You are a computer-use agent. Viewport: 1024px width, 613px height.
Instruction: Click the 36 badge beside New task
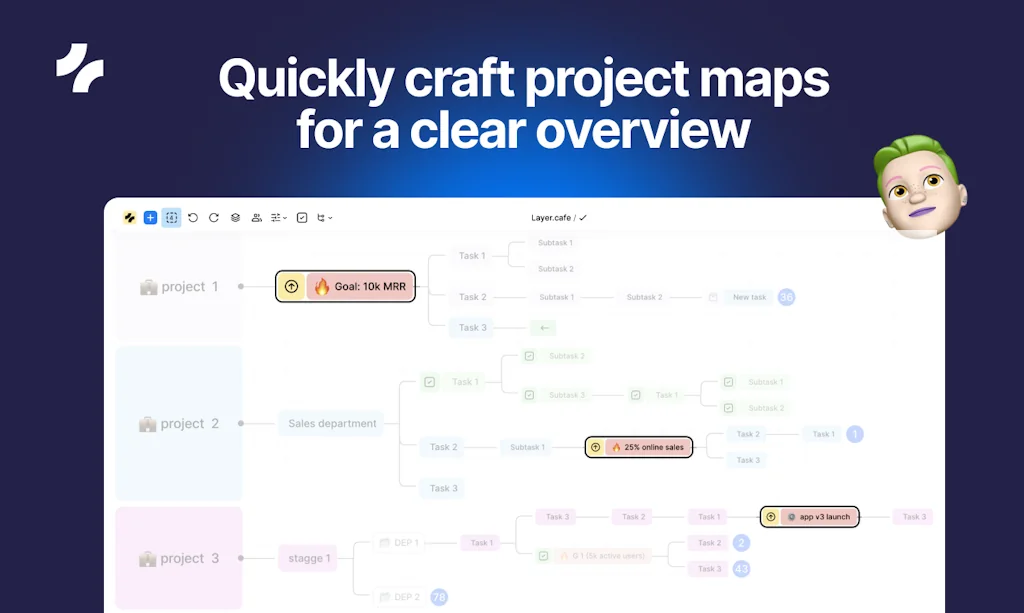[786, 297]
